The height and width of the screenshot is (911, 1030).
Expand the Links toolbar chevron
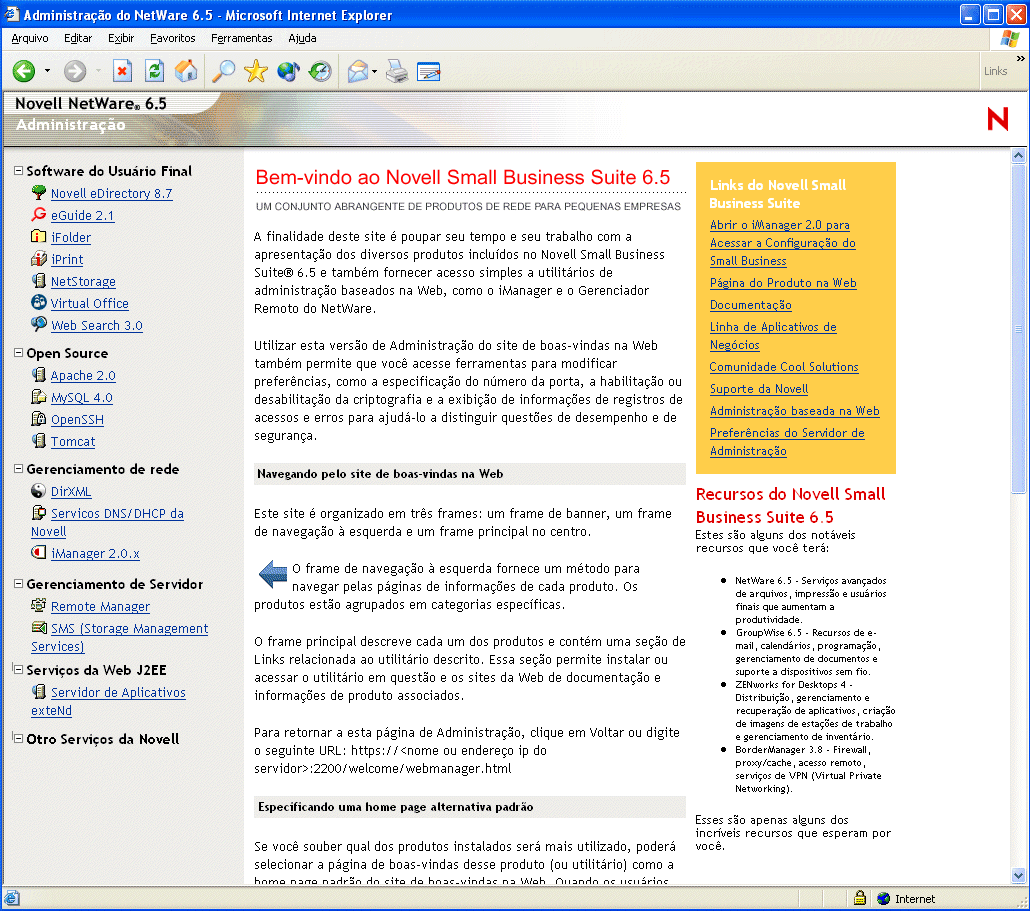click(x=1020, y=58)
